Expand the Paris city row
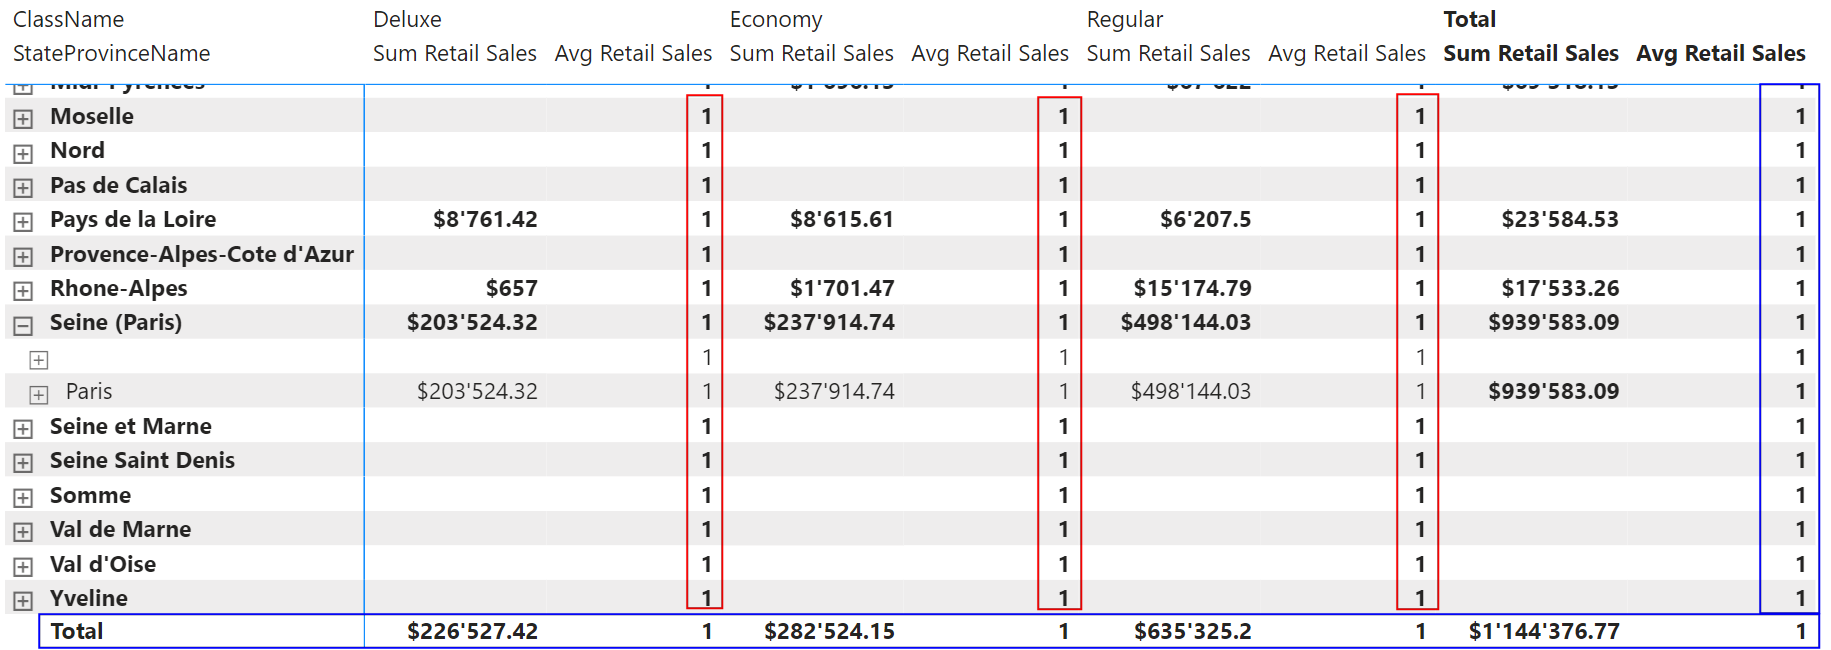Screen dimensions: 1831x650 (39, 395)
